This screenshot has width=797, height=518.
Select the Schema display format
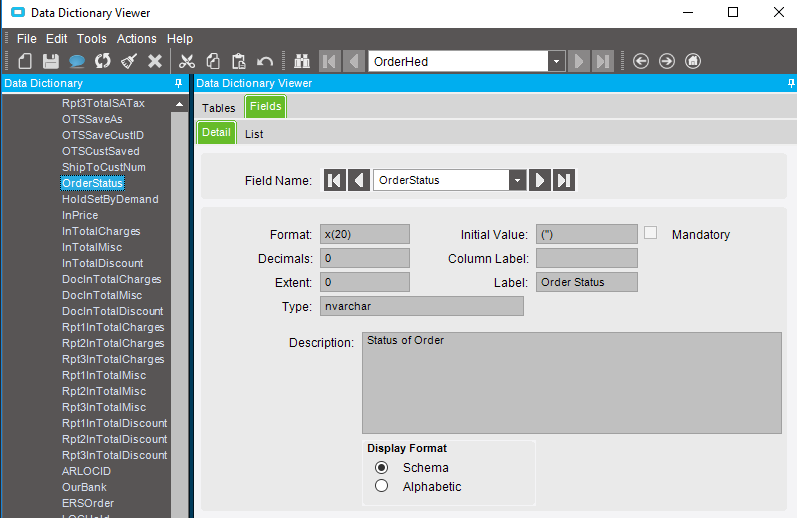[x=381, y=467]
